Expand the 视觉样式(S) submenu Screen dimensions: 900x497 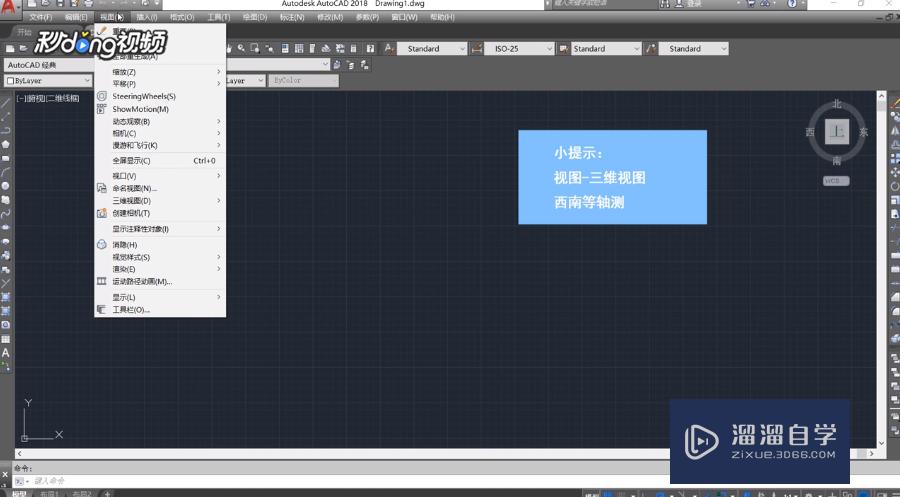[160, 257]
